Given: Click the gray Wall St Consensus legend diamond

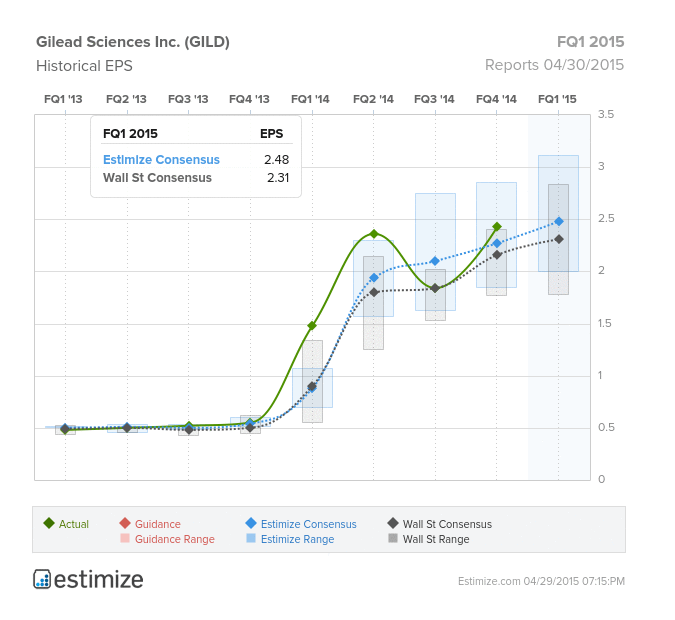Looking at the screenshot, I should 393,523.
